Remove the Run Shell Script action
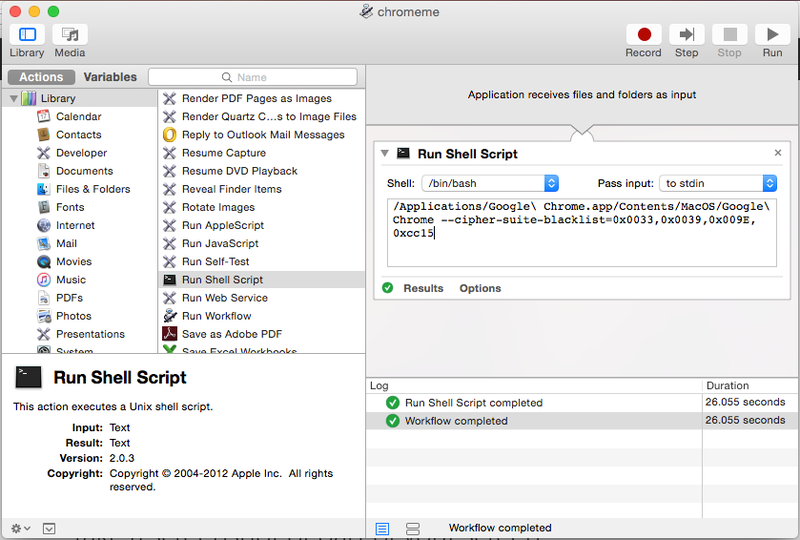This screenshot has height=540, width=800. tap(778, 153)
